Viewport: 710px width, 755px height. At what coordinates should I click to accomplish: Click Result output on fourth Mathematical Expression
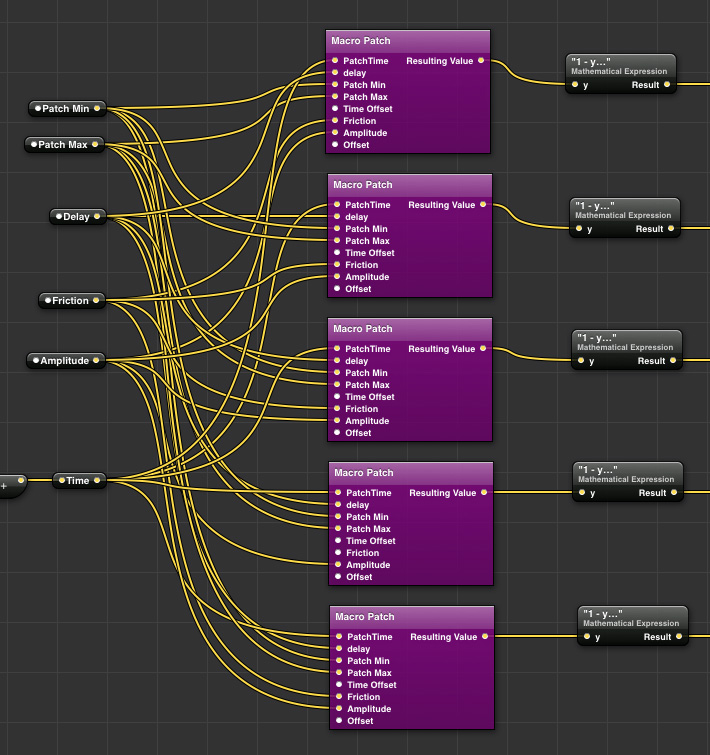[673, 493]
